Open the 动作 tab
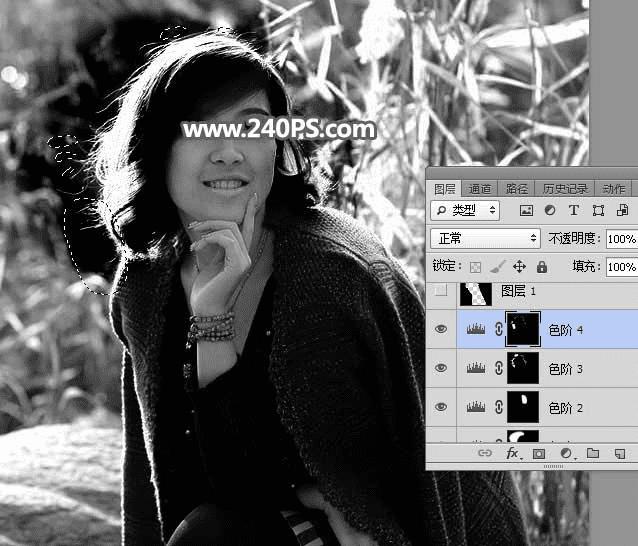 click(x=614, y=189)
